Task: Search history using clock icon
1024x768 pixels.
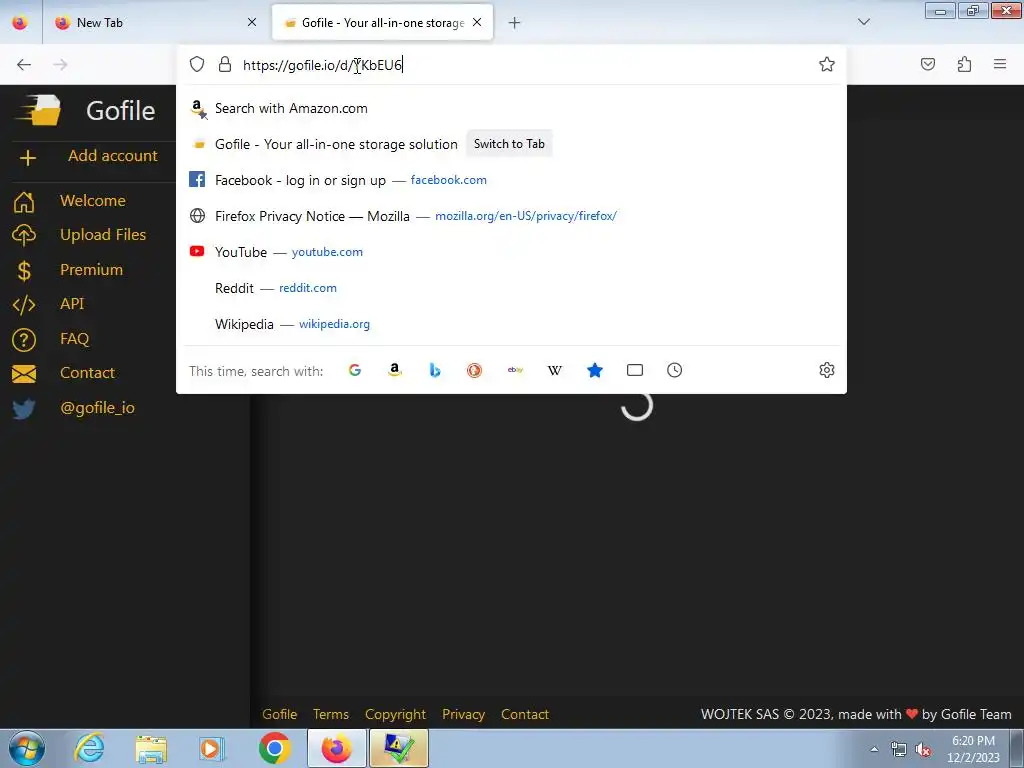Action: tap(675, 370)
